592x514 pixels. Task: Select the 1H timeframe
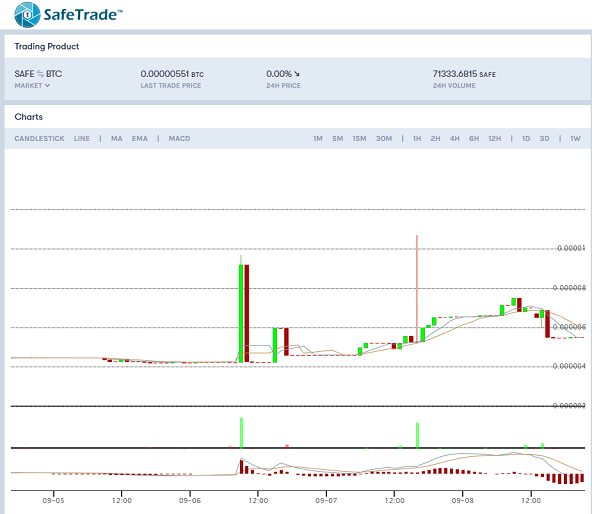coord(417,139)
